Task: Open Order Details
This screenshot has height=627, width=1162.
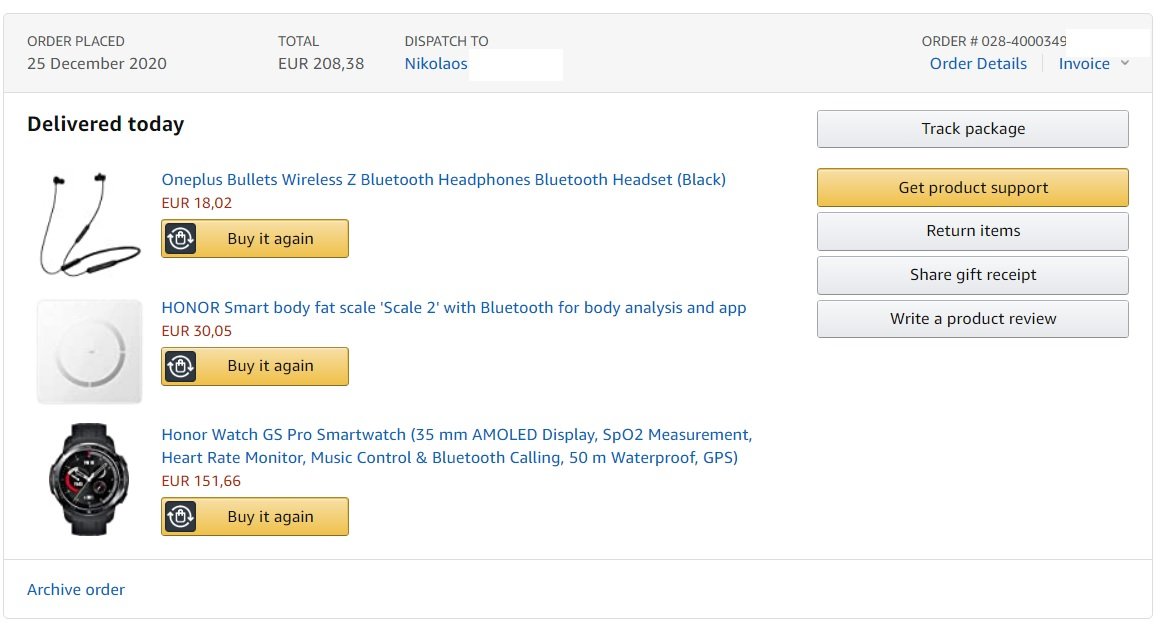Action: click(978, 64)
